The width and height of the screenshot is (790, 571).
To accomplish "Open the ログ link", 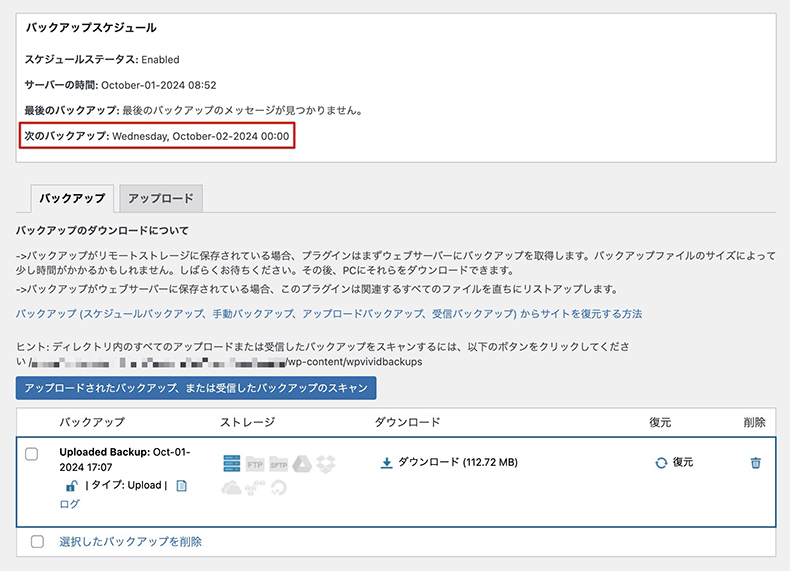I will [70, 504].
